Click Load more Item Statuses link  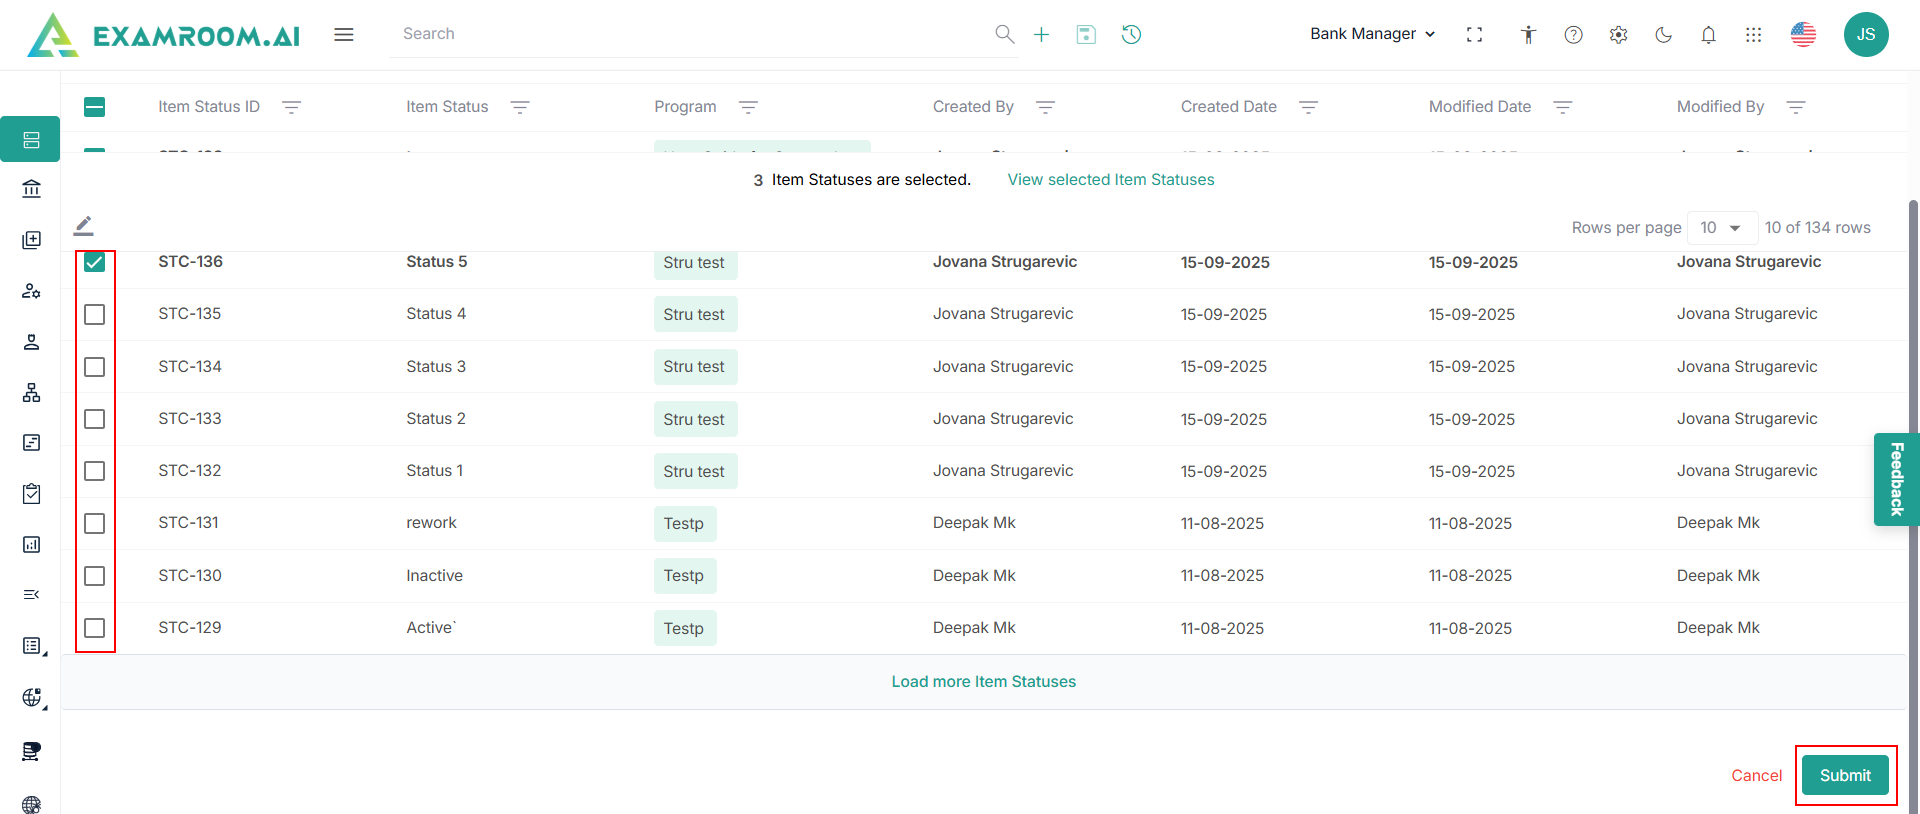[984, 682]
